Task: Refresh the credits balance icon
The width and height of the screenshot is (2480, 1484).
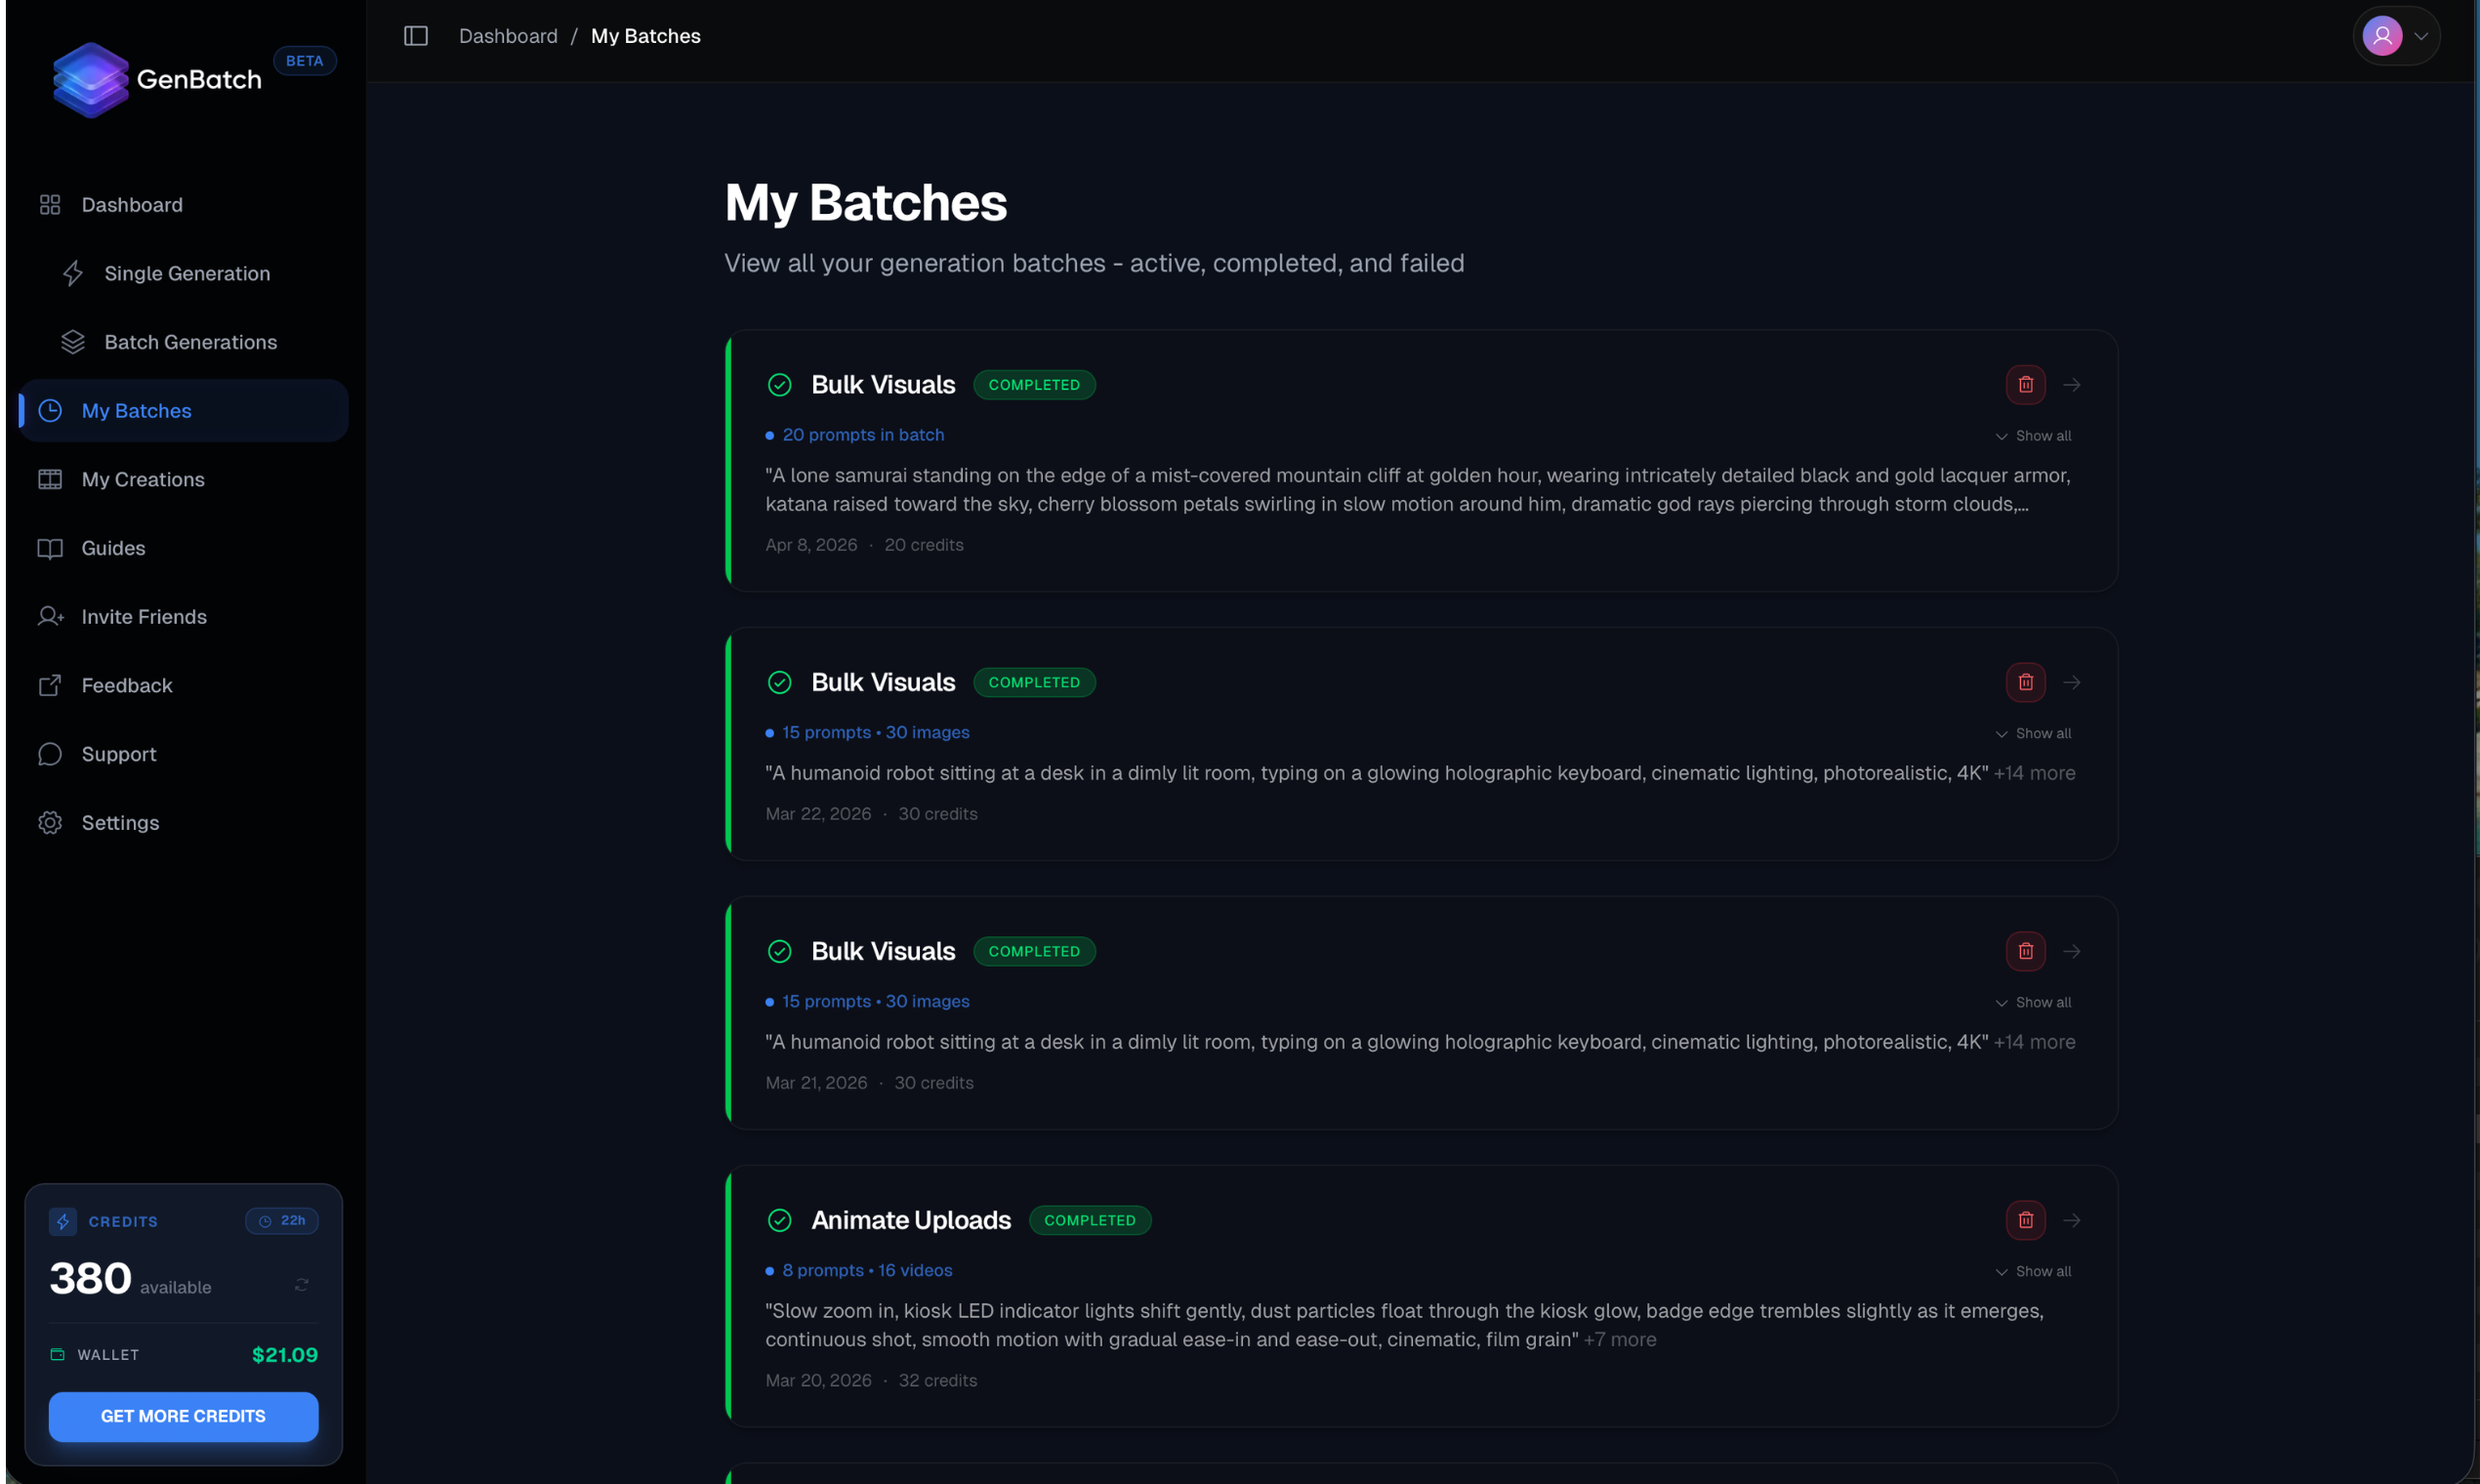Action: click(x=301, y=1285)
